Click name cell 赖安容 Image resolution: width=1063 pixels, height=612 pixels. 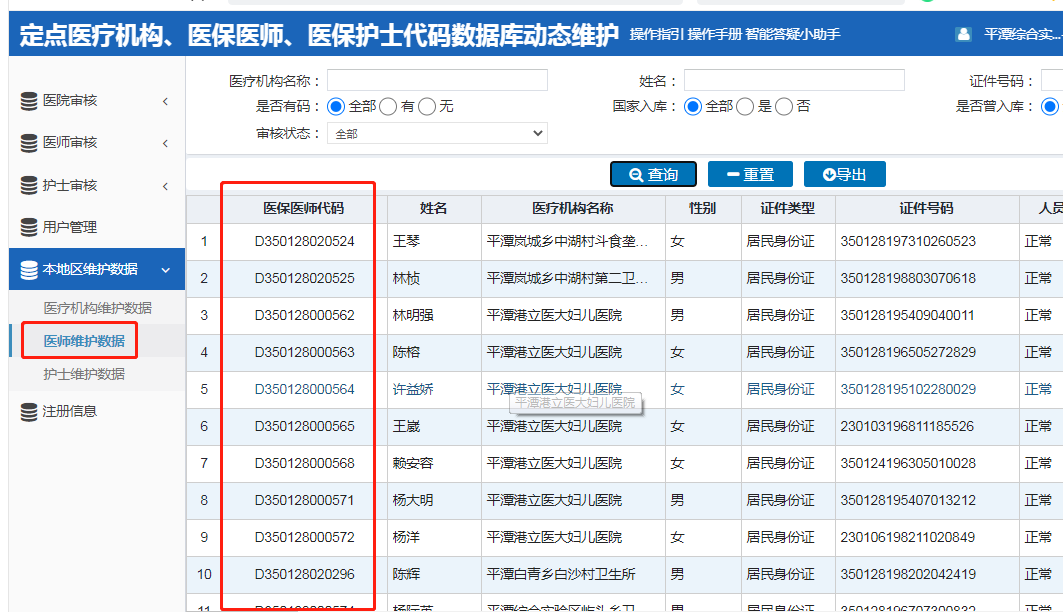(x=413, y=464)
